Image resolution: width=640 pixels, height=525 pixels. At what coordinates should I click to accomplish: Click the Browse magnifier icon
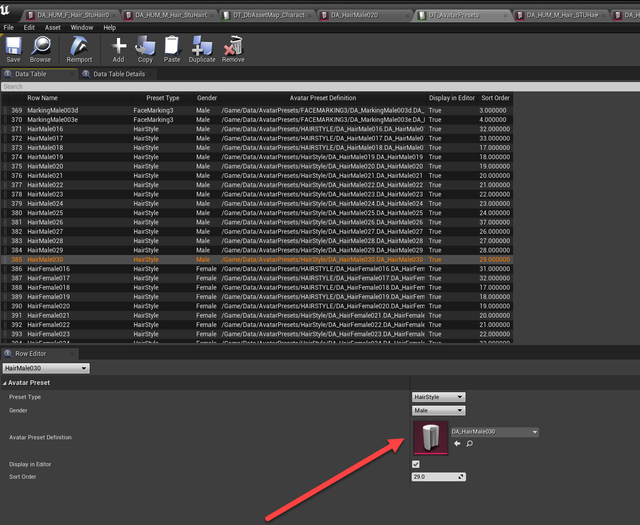pos(41,46)
